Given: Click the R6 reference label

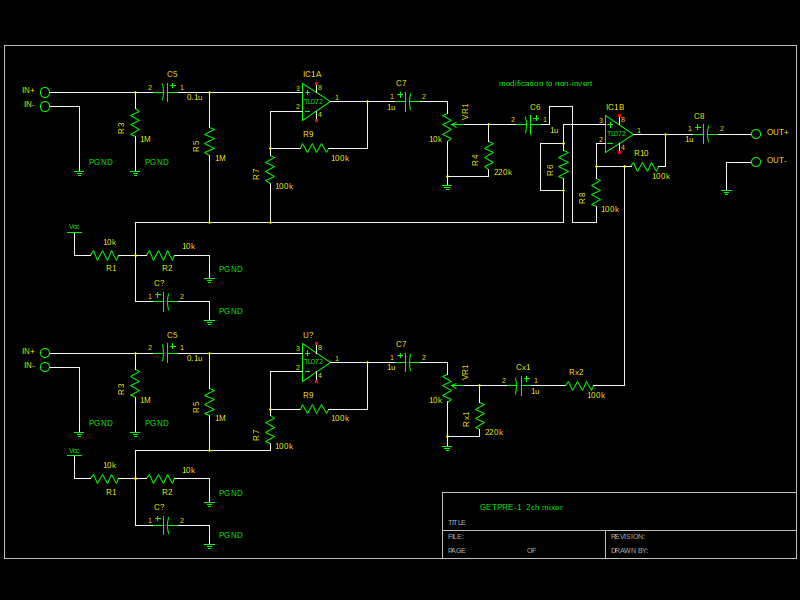Looking at the screenshot, I should pyautogui.click(x=550, y=170).
